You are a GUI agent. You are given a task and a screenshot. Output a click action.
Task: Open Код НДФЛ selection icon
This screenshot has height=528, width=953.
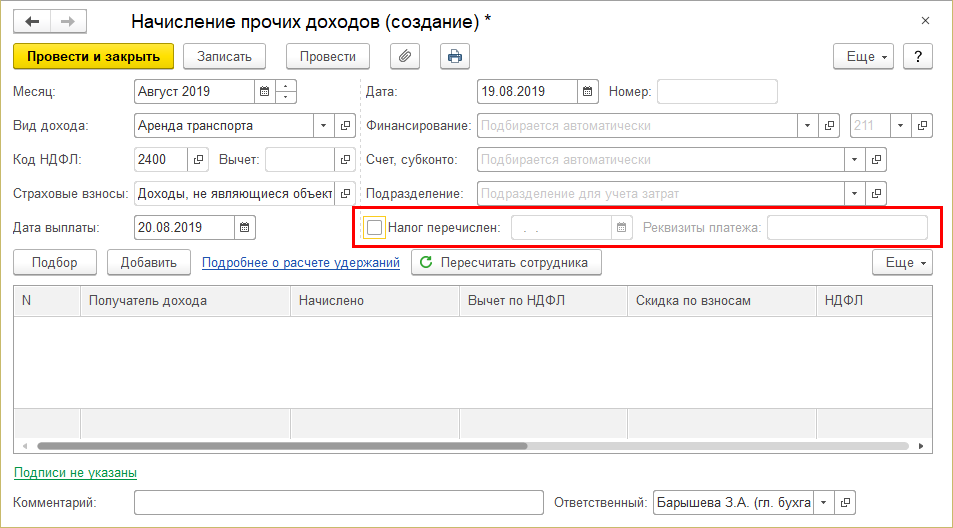[x=197, y=159]
